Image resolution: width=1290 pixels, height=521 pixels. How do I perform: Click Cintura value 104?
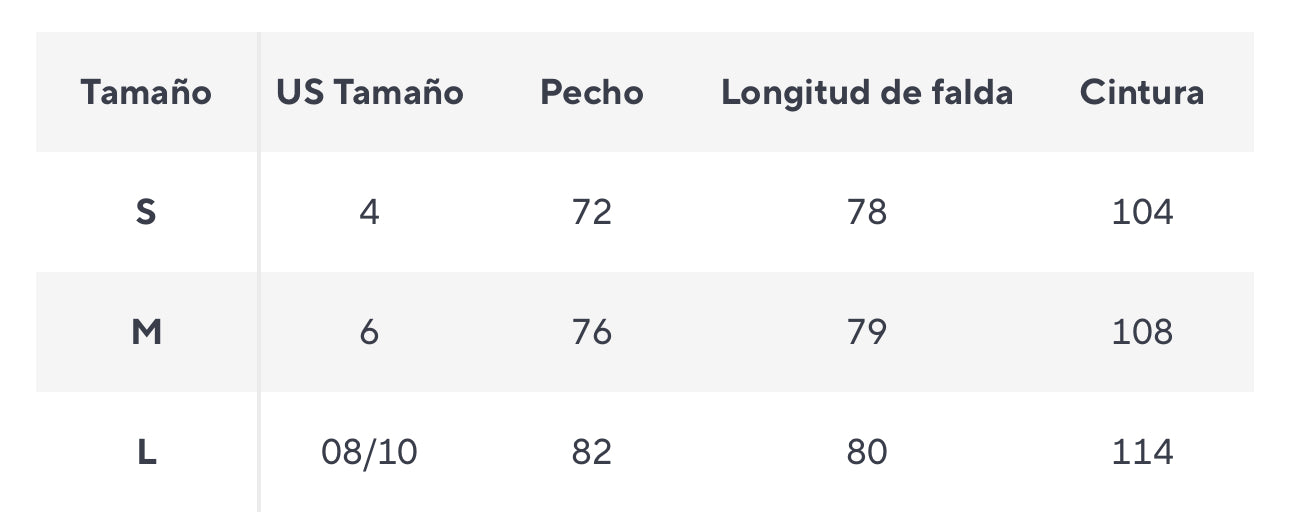[1142, 212]
